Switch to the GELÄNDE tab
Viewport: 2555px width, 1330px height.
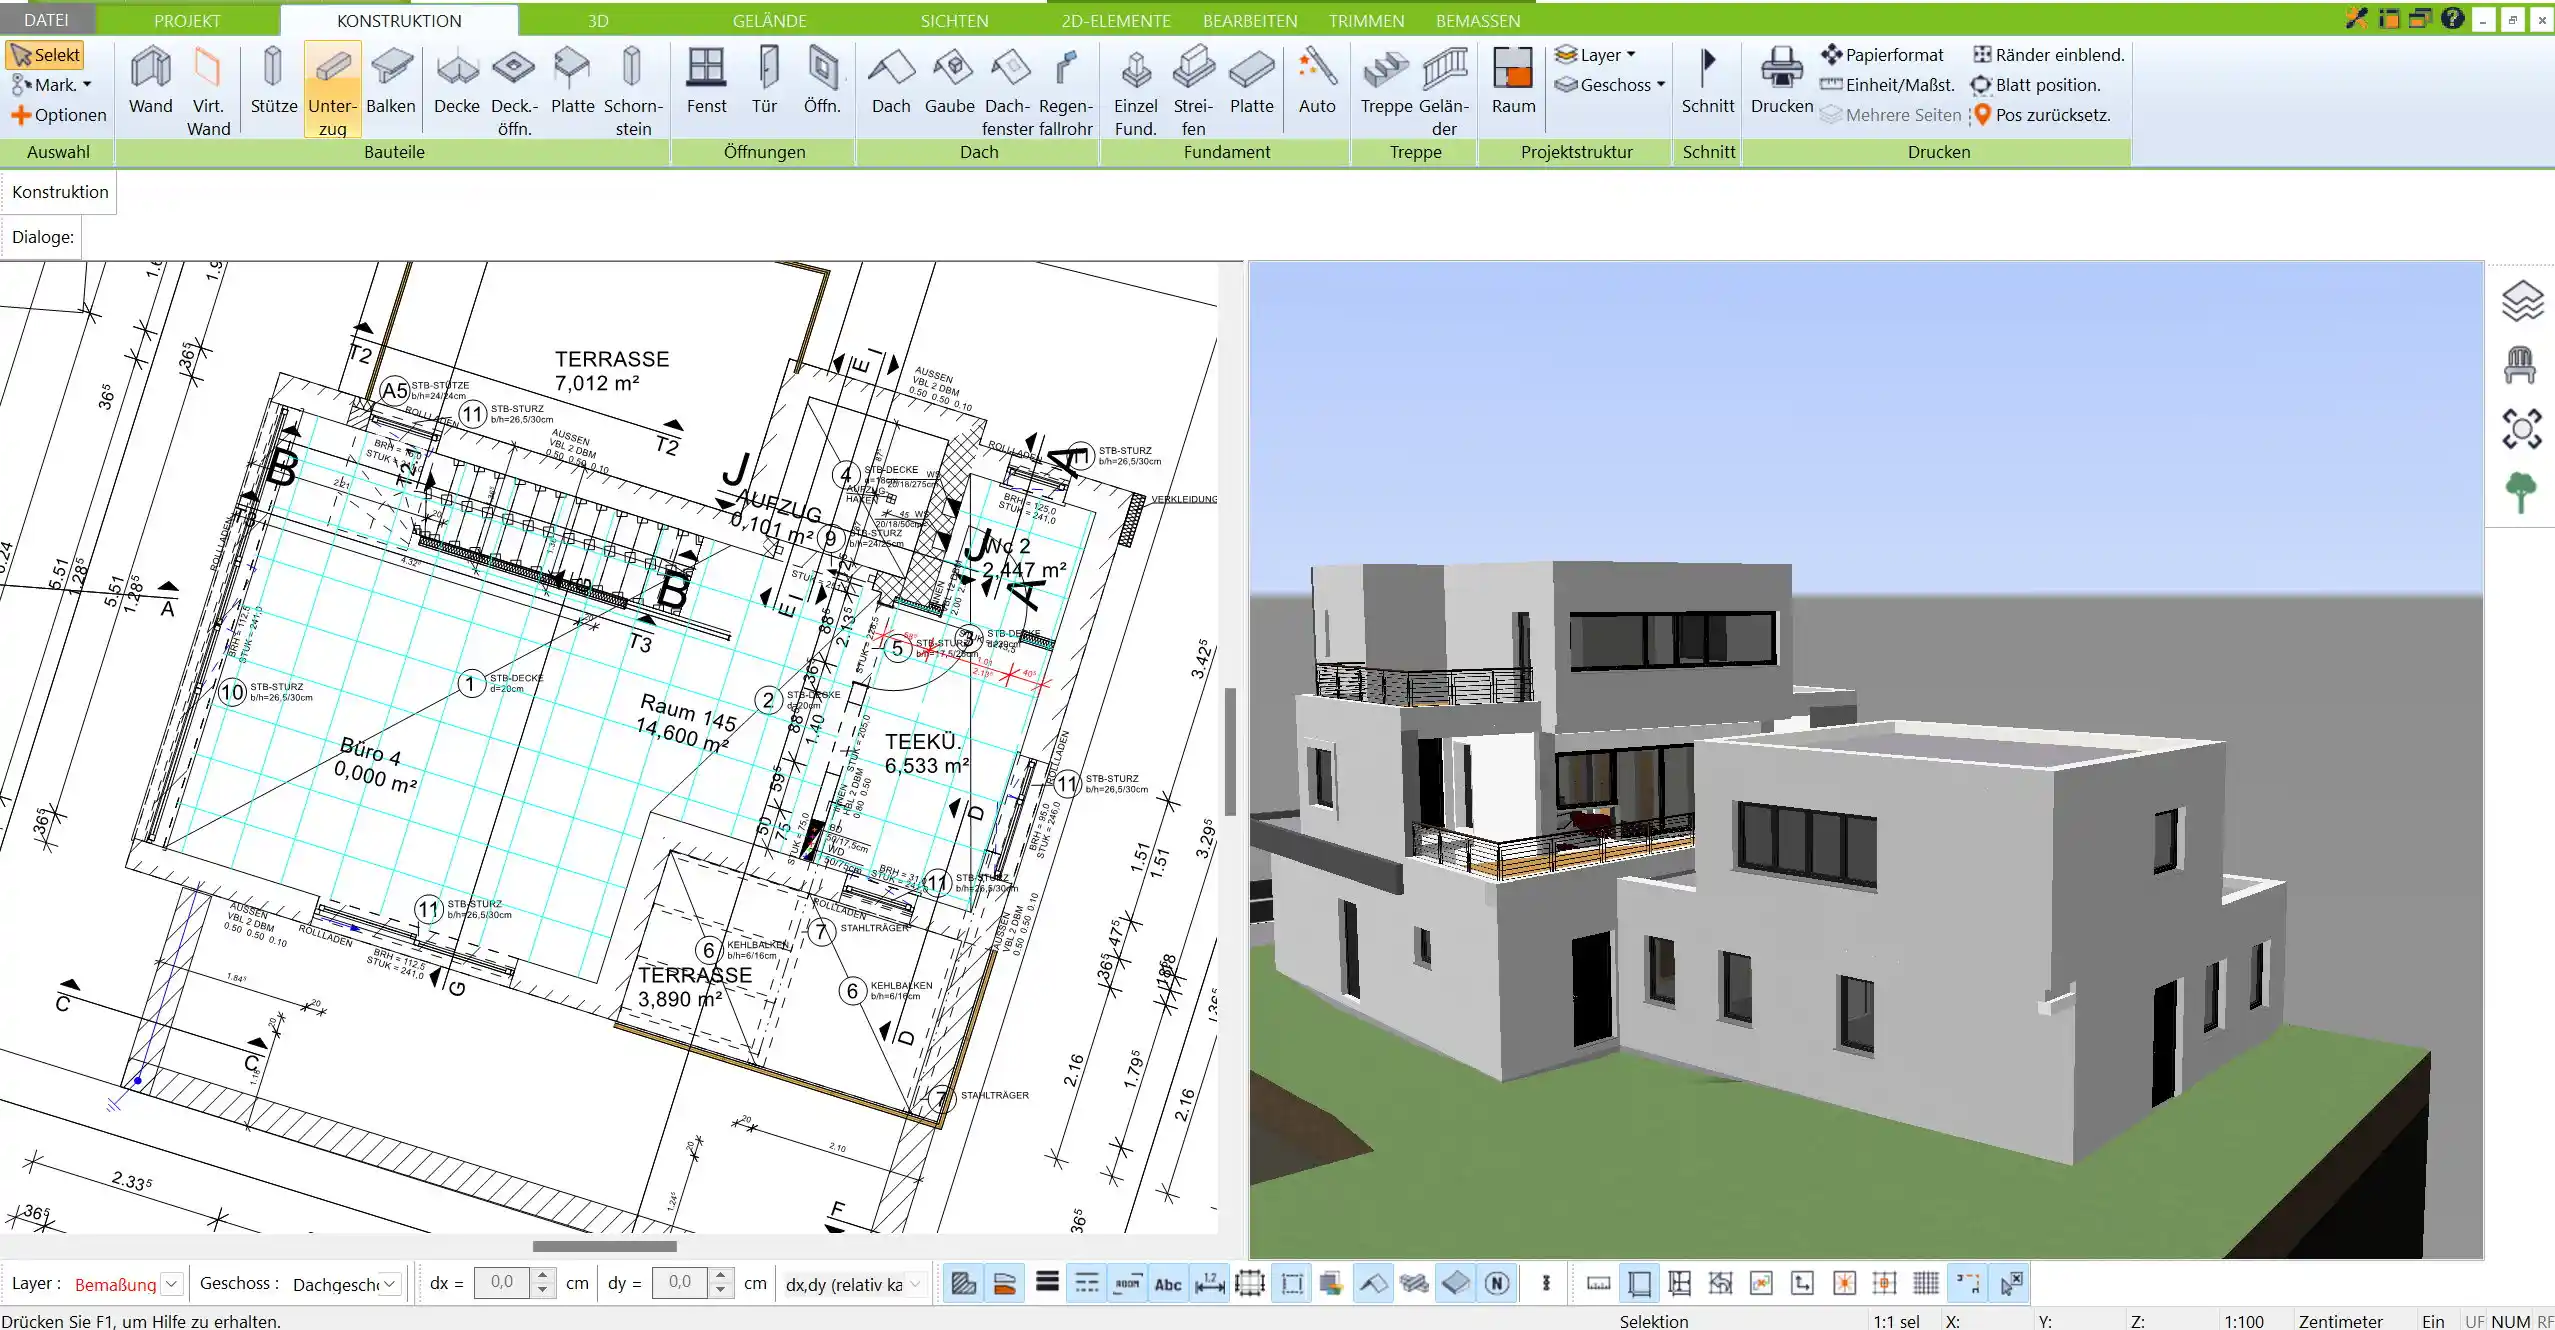click(769, 20)
